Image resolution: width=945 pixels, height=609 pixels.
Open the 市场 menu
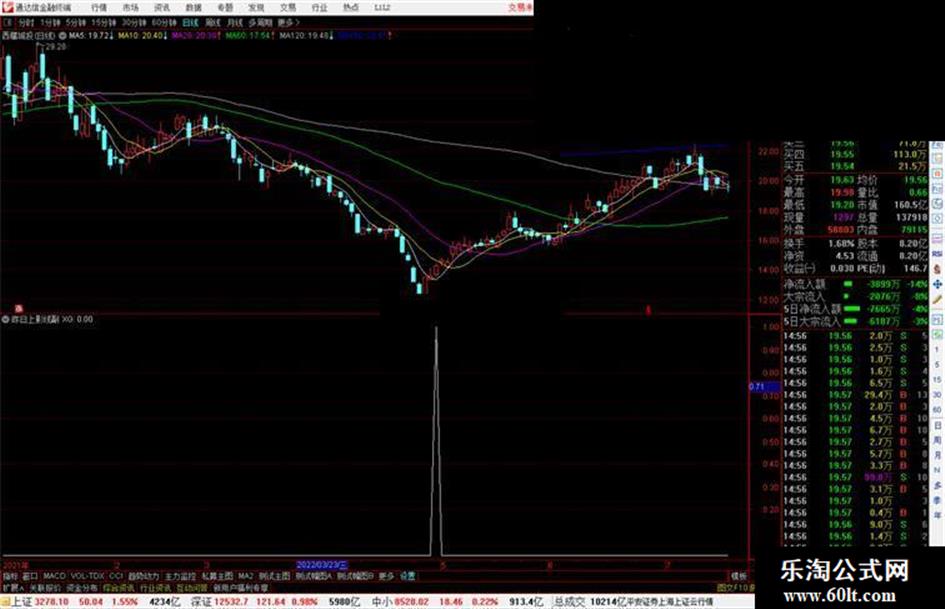tap(130, 8)
